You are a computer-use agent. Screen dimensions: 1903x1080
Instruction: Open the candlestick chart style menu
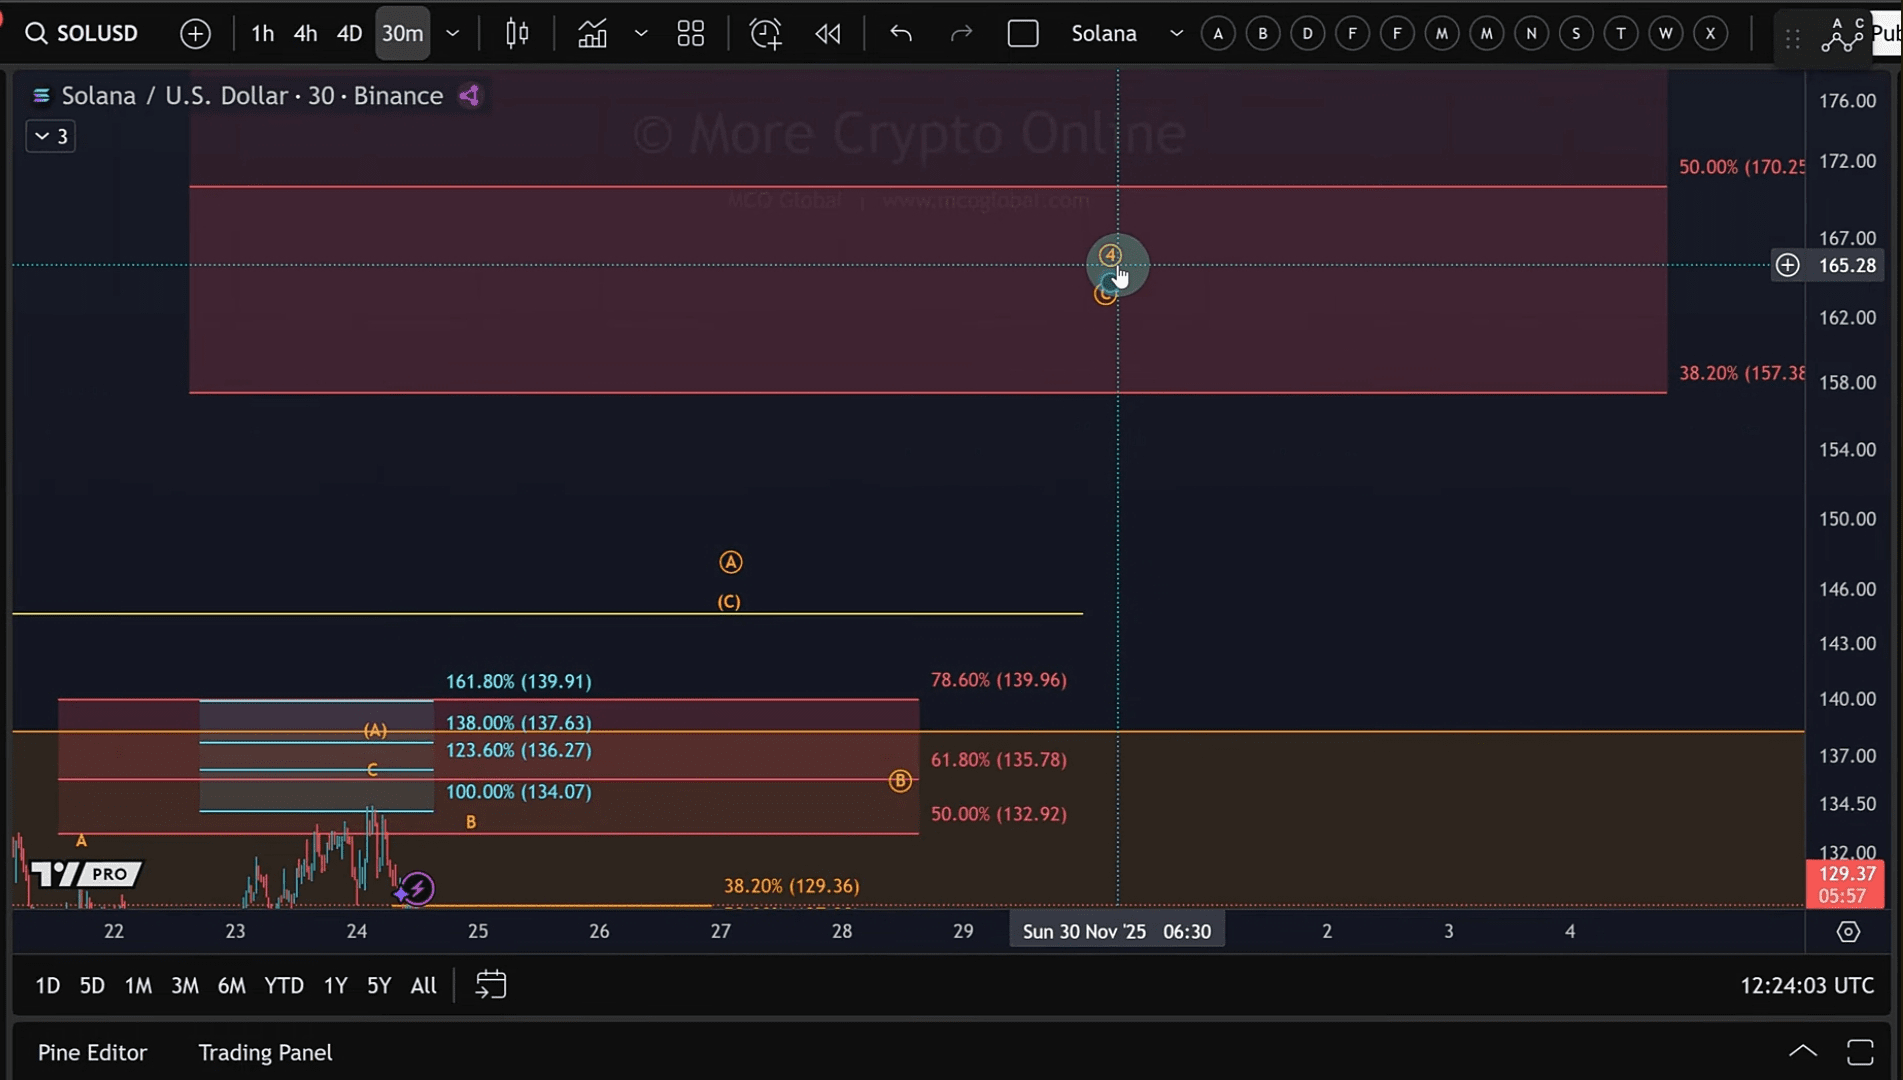point(517,33)
